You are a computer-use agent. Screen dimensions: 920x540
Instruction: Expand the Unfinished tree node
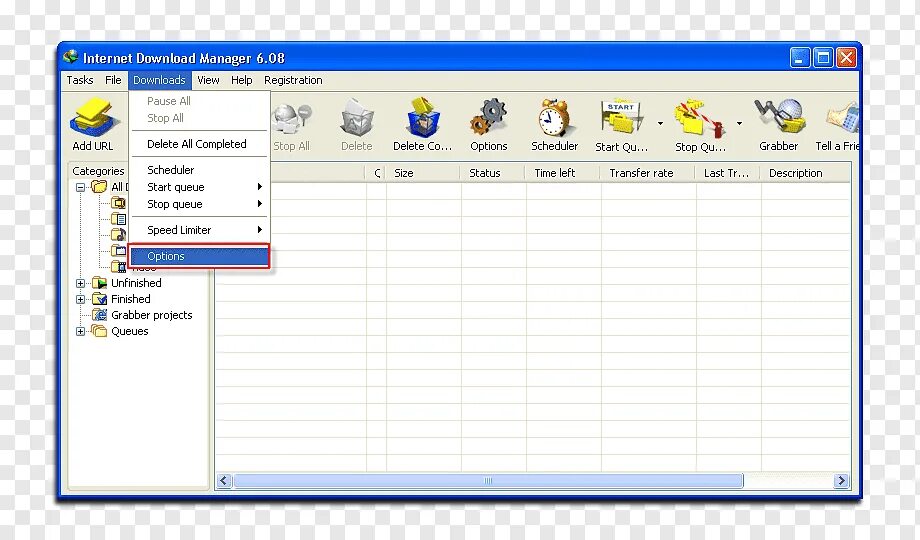tap(80, 283)
